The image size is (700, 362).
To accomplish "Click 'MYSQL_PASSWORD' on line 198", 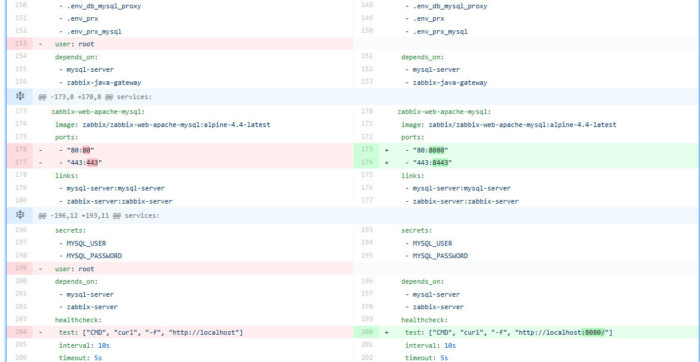I will click(94, 256).
